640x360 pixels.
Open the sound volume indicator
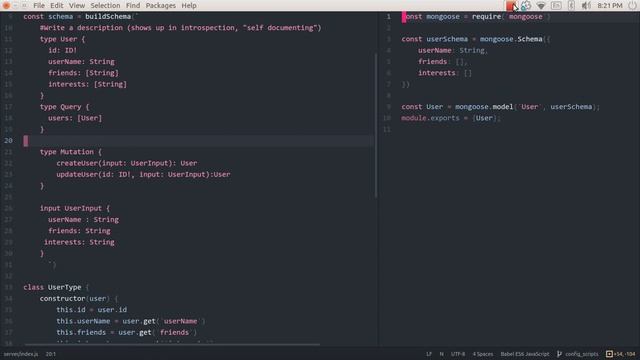[x=586, y=6]
